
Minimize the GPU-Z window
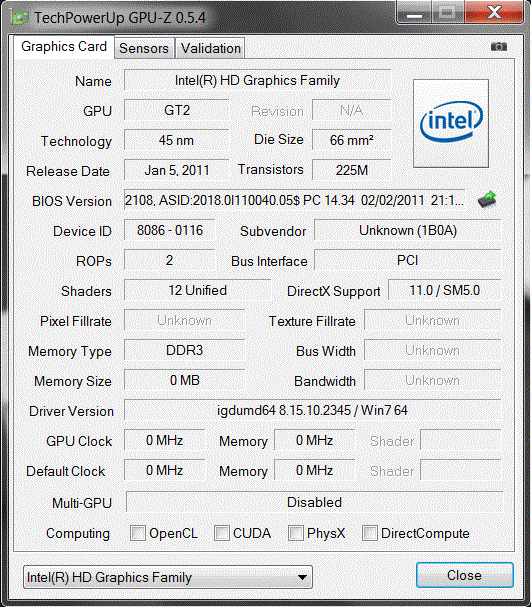[x=414, y=12]
